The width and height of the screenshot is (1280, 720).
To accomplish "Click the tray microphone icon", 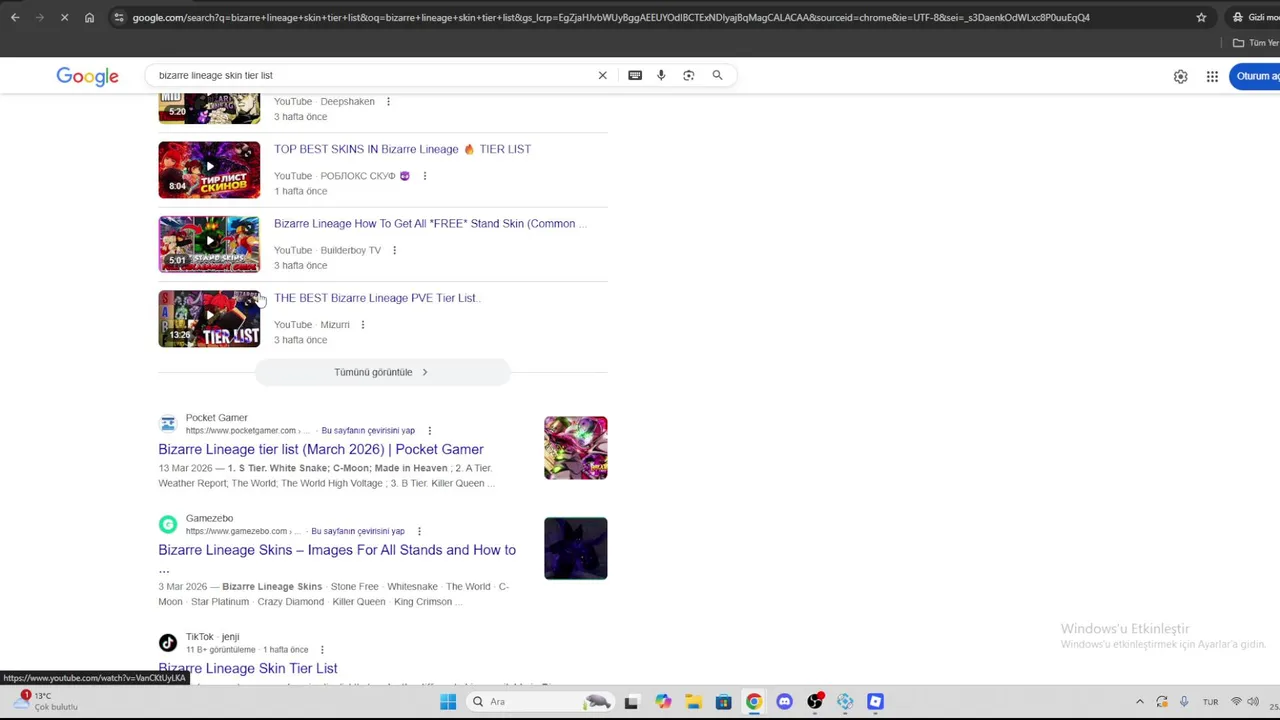I will 1184,702.
